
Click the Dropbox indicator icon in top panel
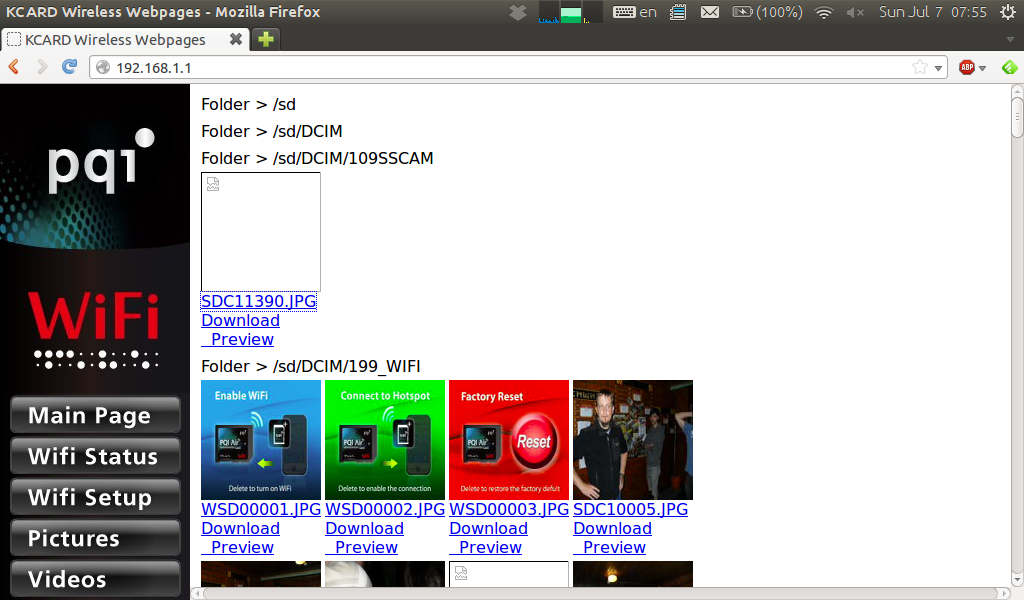(x=518, y=12)
